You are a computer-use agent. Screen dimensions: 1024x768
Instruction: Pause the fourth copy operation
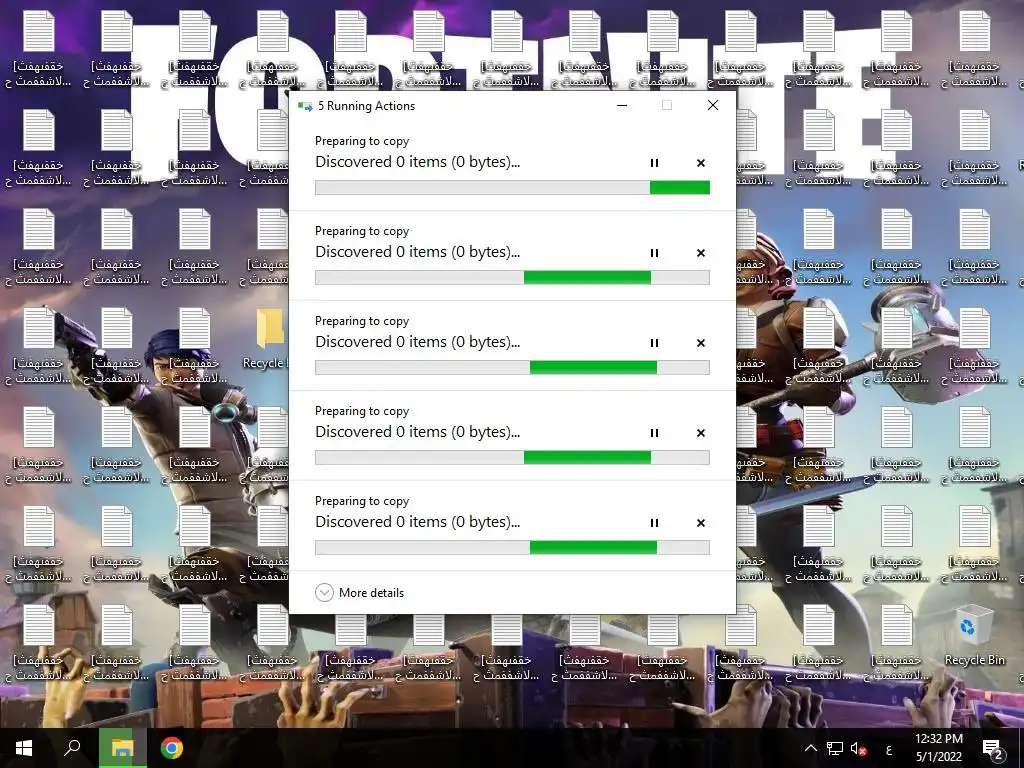click(654, 433)
